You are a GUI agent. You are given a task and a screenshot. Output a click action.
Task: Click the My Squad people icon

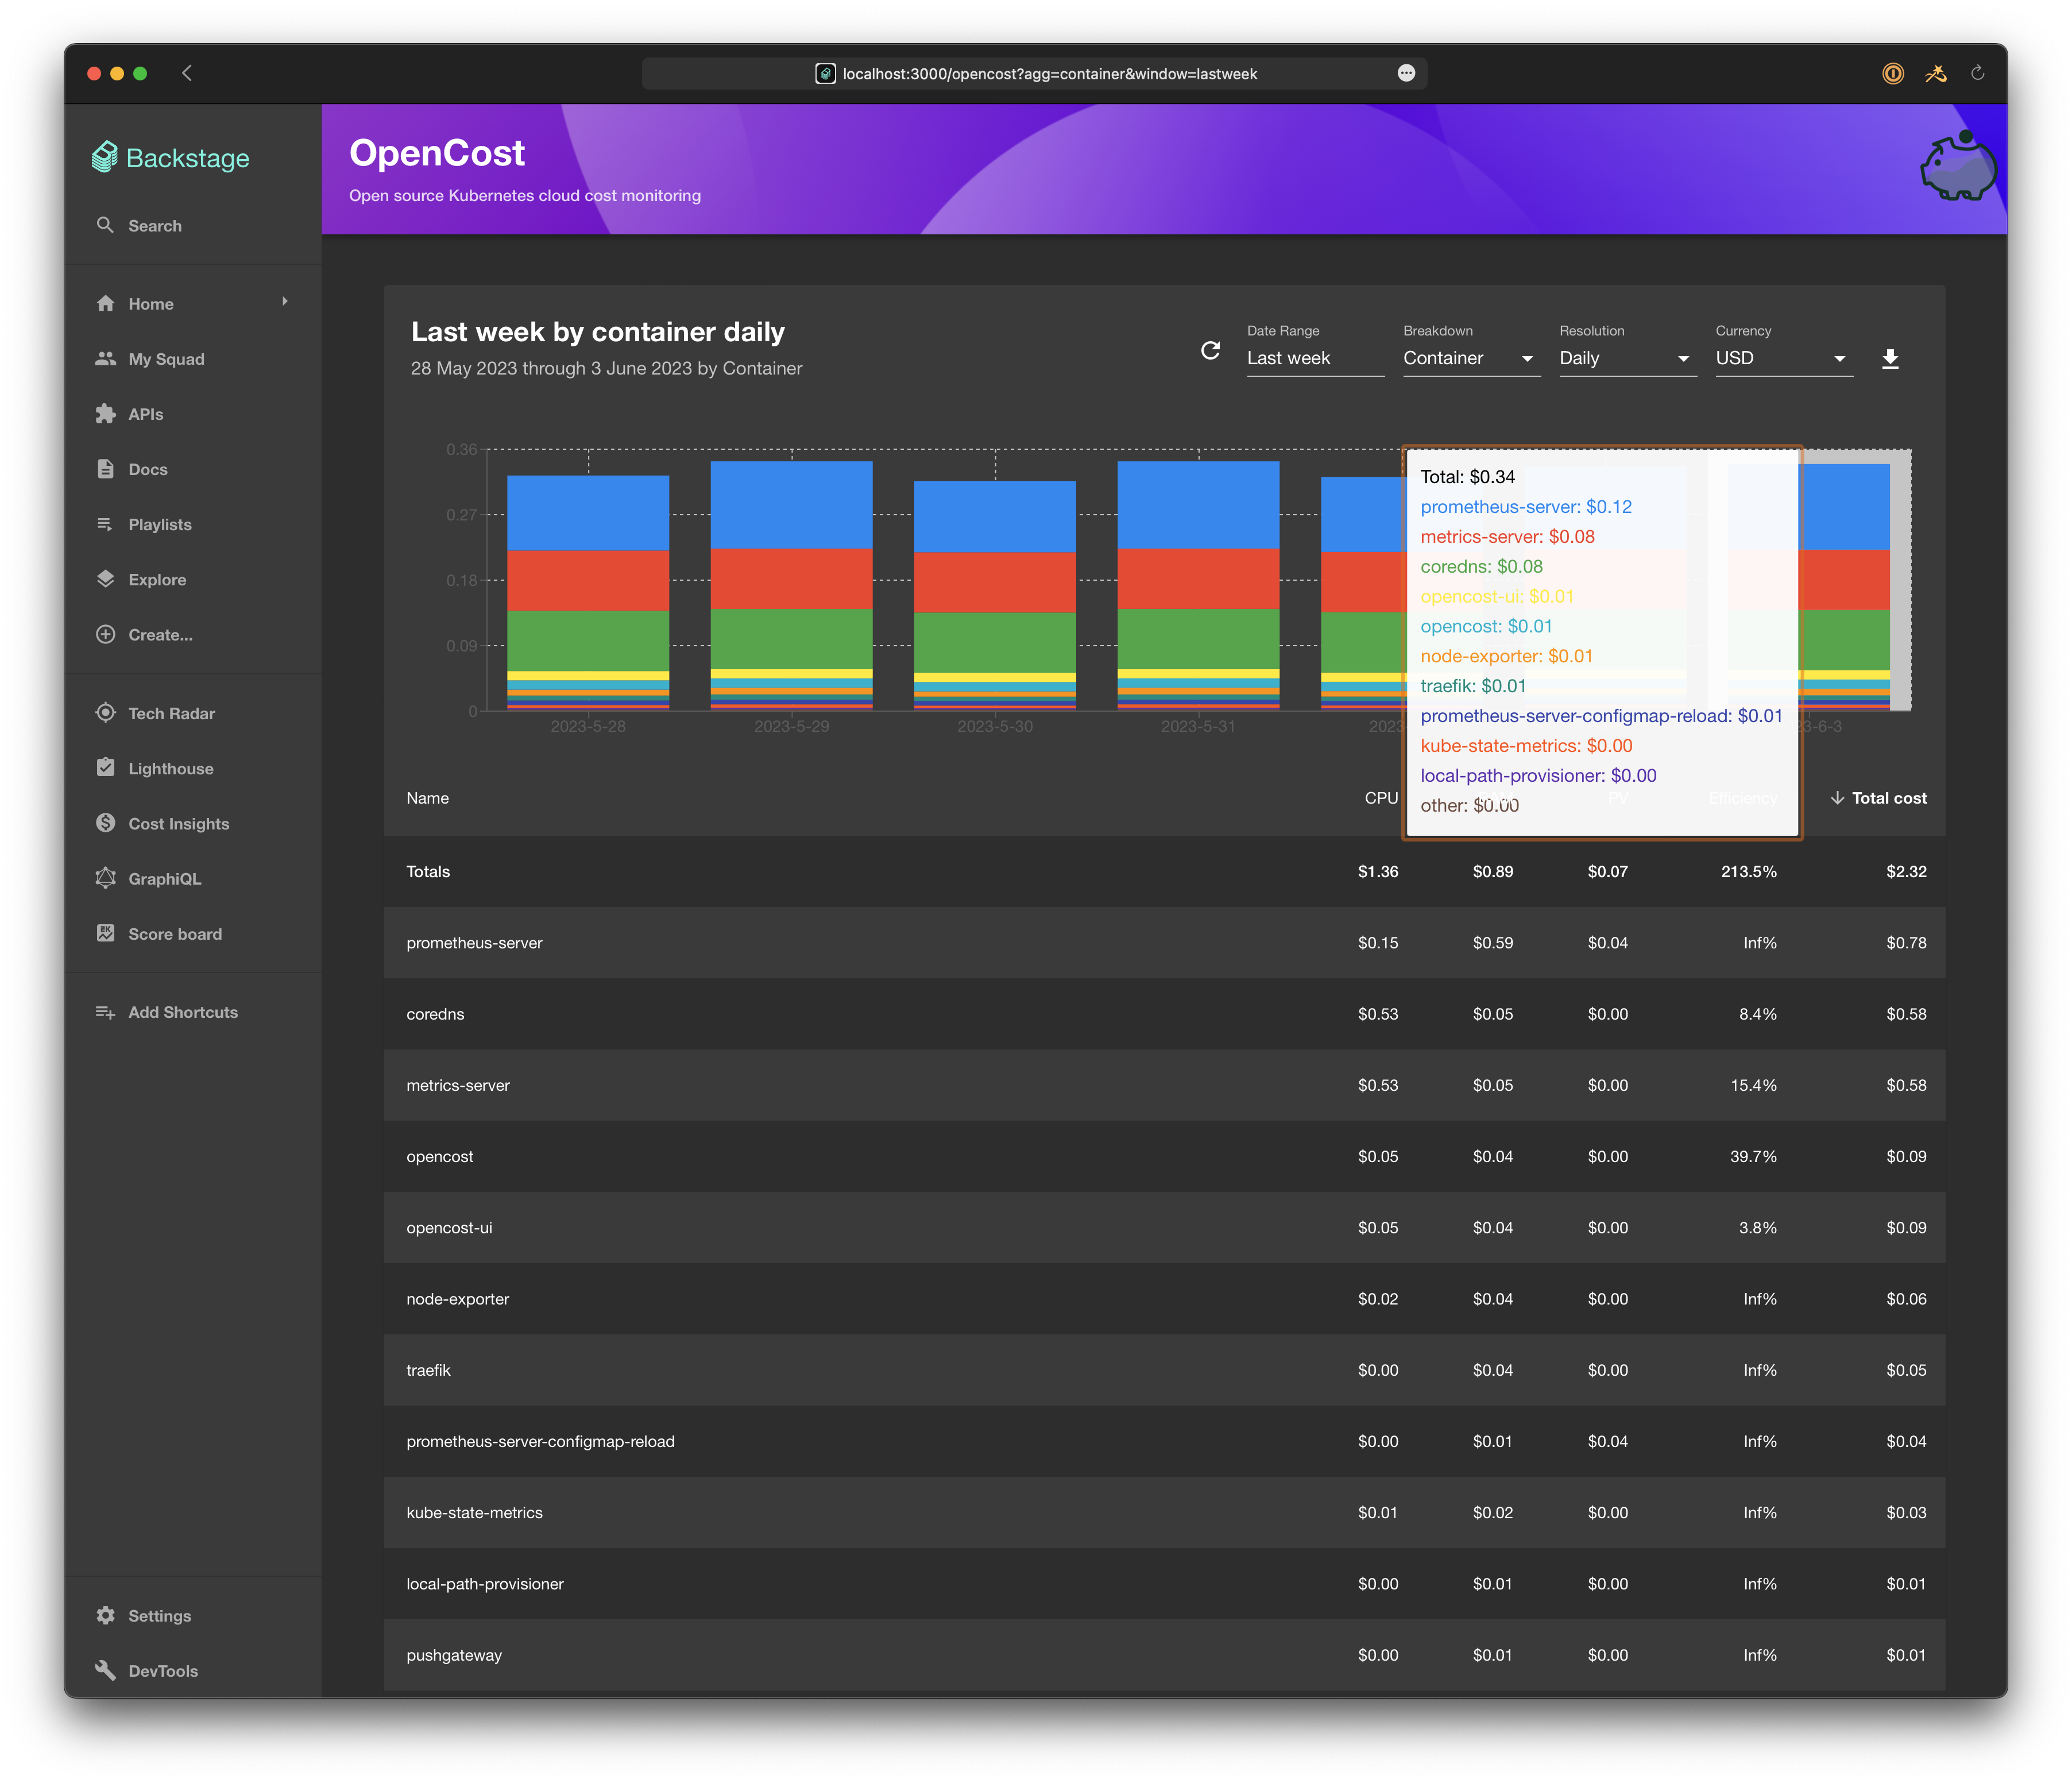[x=105, y=359]
